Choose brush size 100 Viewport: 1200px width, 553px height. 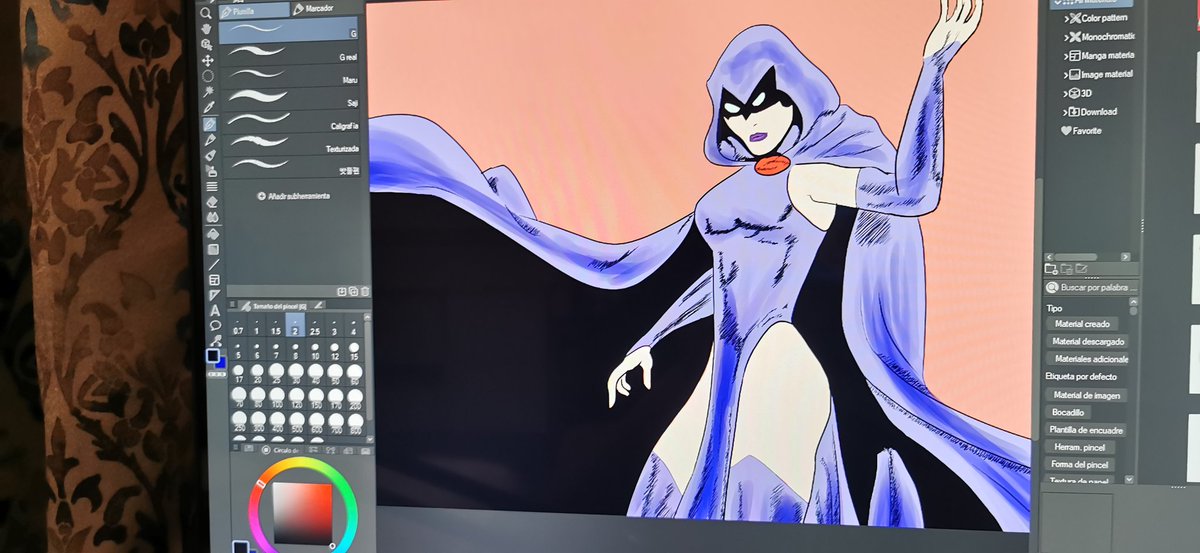tap(278, 398)
